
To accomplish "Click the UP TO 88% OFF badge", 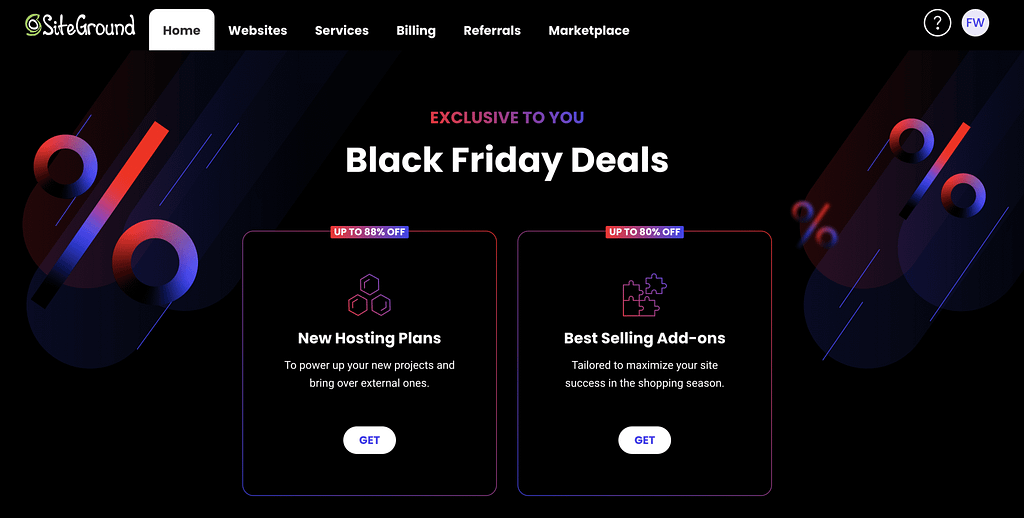I will [x=369, y=232].
